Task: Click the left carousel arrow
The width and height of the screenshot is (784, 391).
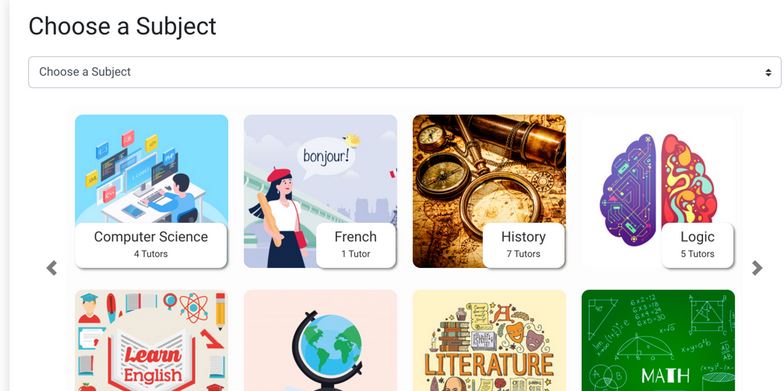Action: click(x=52, y=268)
